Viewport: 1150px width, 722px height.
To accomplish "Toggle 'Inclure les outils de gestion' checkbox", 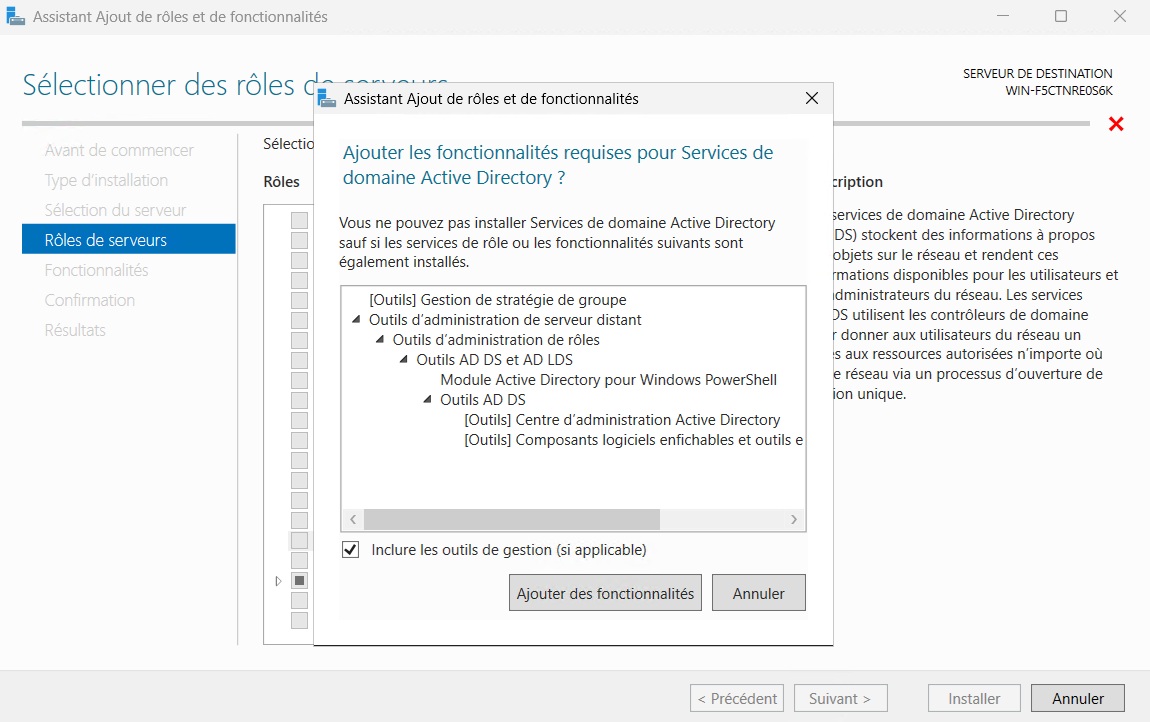I will (350, 550).
